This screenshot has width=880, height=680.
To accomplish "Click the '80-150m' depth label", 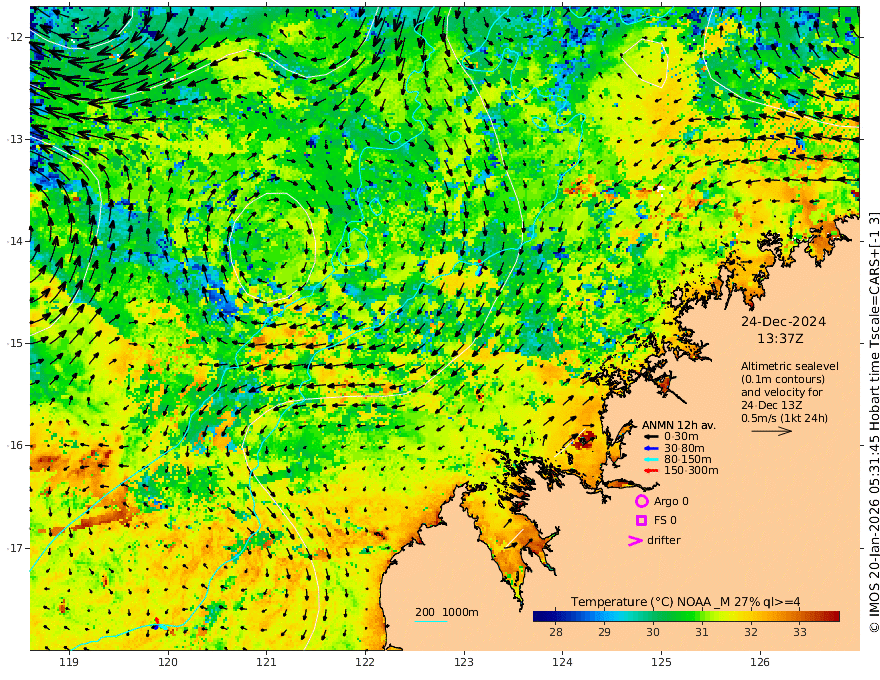I will [x=688, y=460].
